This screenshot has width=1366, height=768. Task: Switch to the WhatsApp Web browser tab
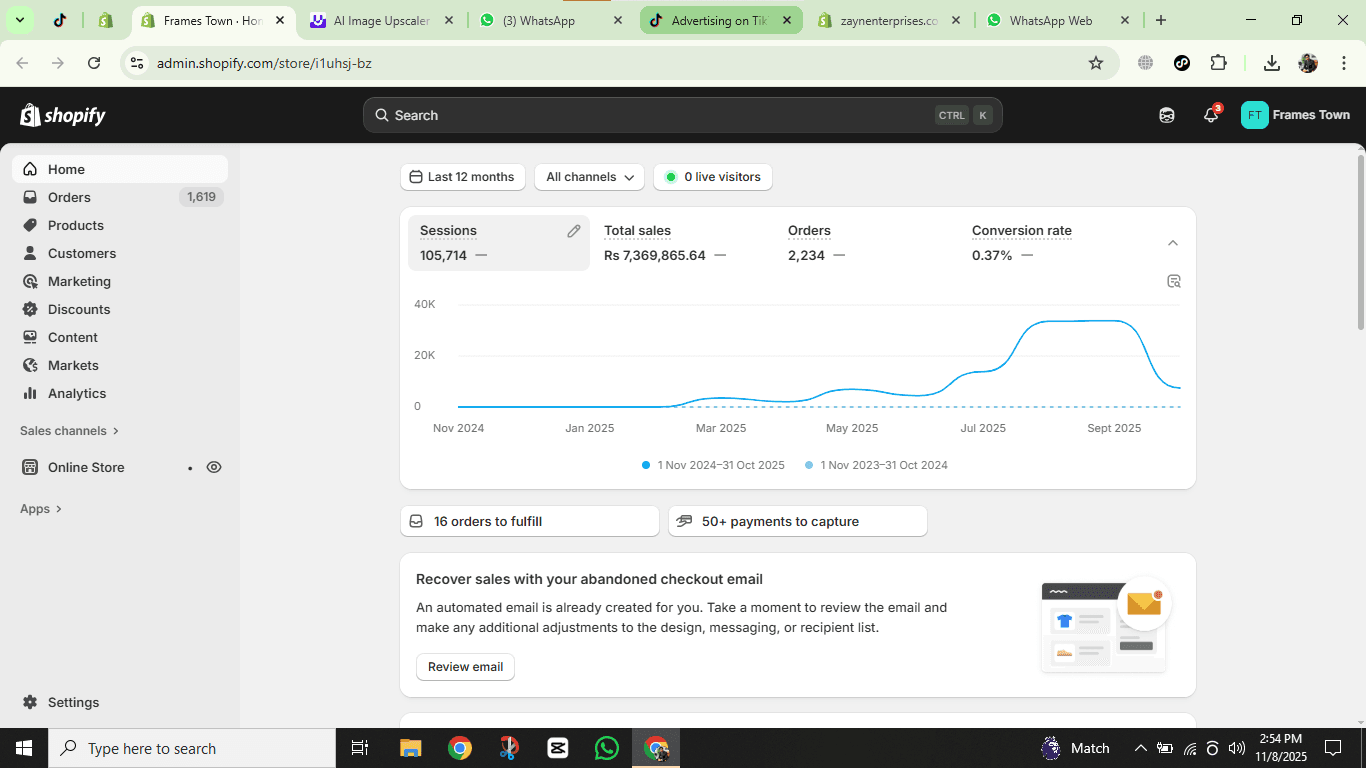pyautogui.click(x=1047, y=19)
